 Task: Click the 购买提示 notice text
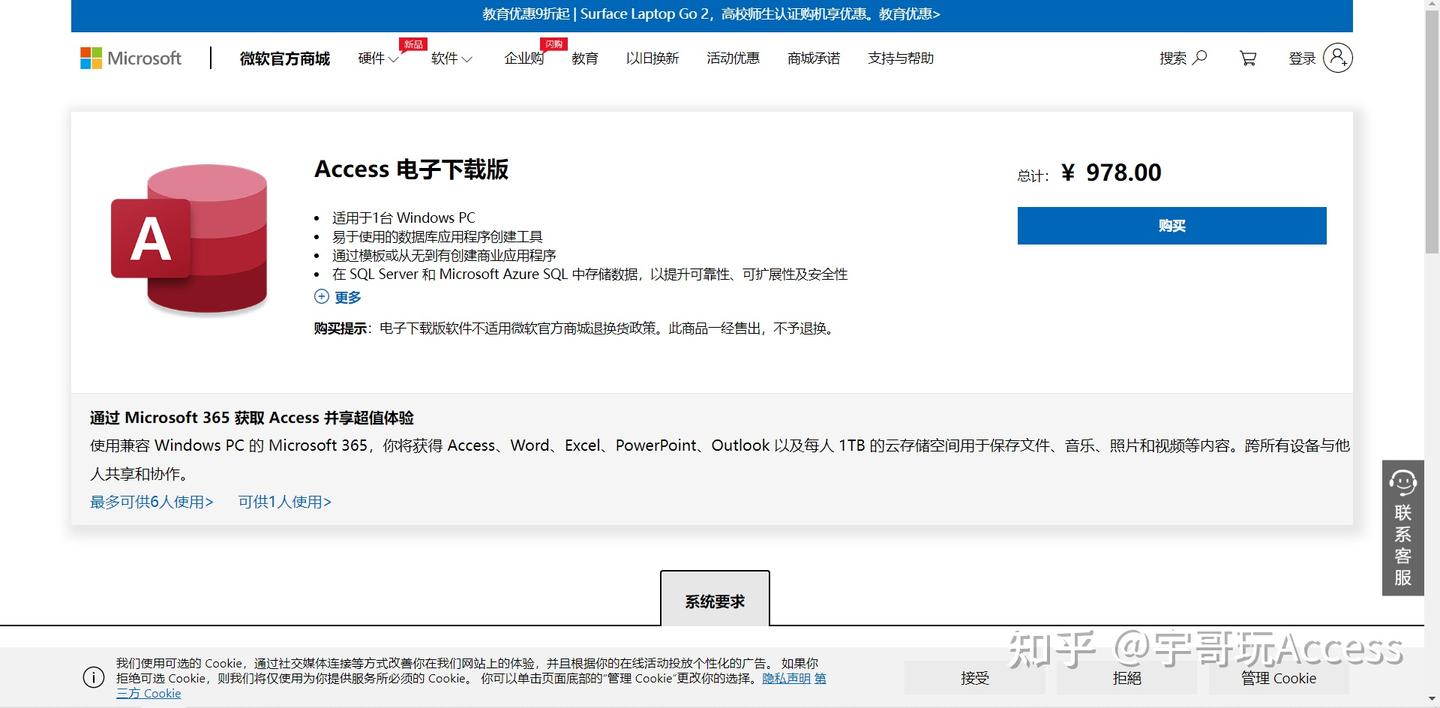point(574,328)
